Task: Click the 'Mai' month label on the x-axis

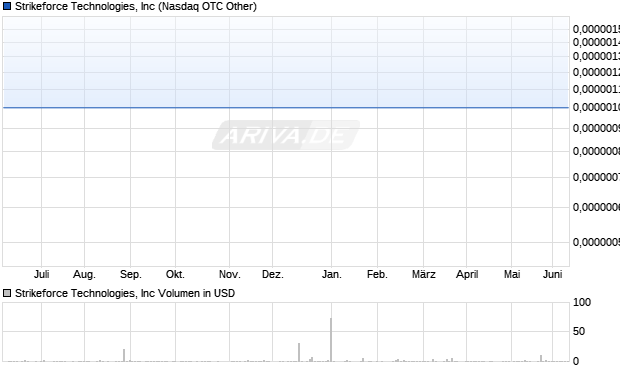Action: click(512, 274)
